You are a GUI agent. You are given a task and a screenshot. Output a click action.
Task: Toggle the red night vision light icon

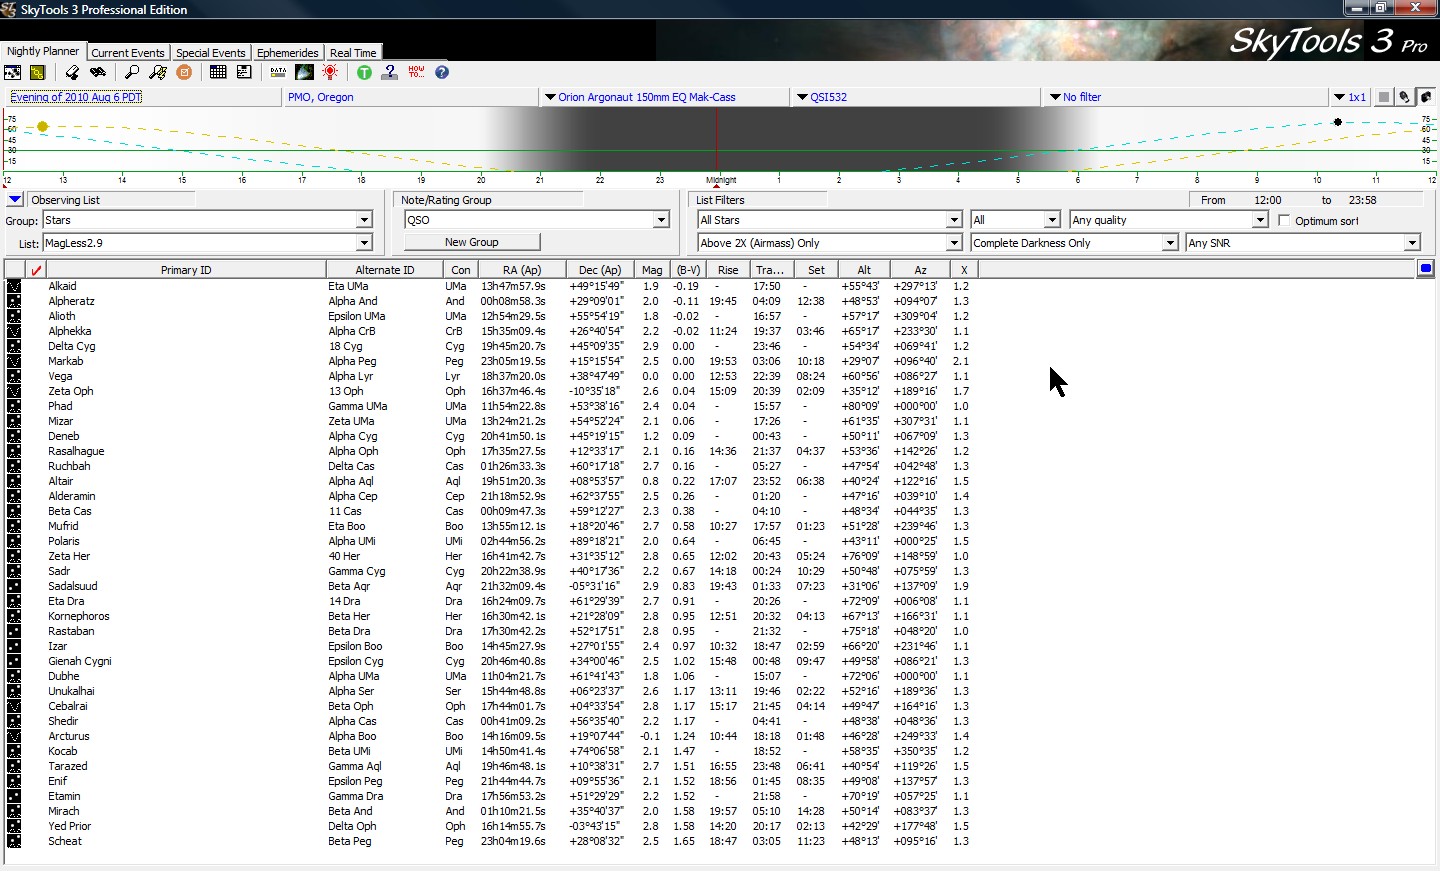point(330,72)
